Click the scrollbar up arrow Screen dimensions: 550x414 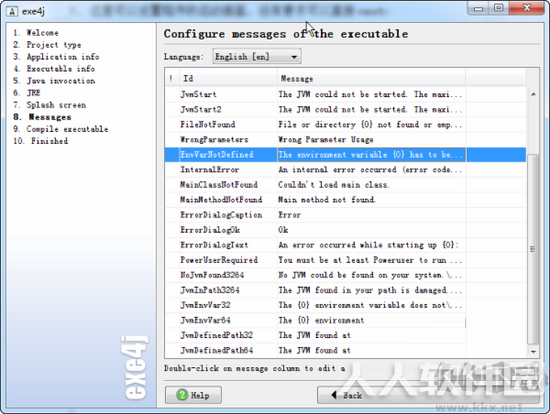pos(533,94)
